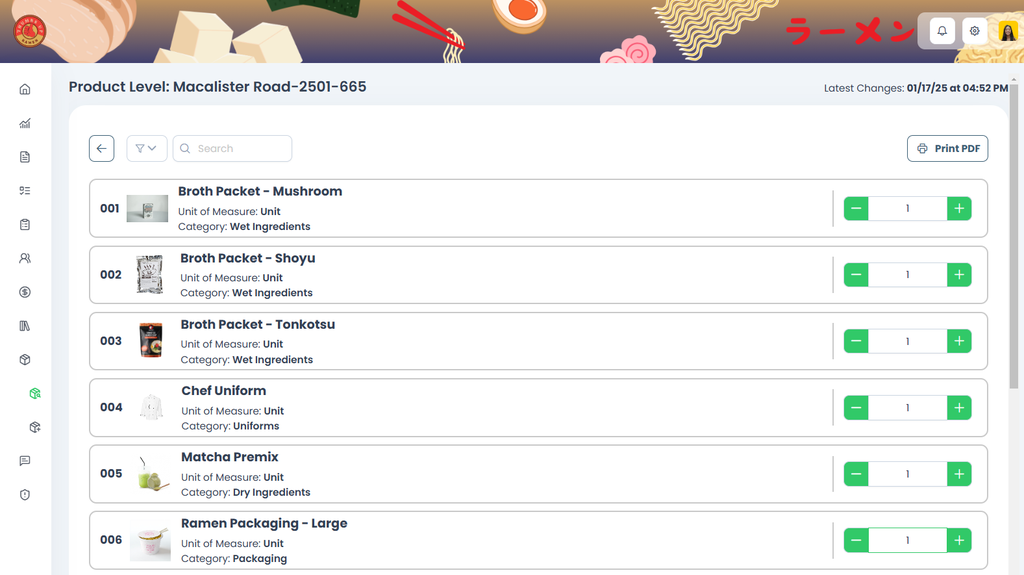Click the Broth Packet - Shoyu thumbnail
Image resolution: width=1024 pixels, height=575 pixels.
click(x=150, y=274)
